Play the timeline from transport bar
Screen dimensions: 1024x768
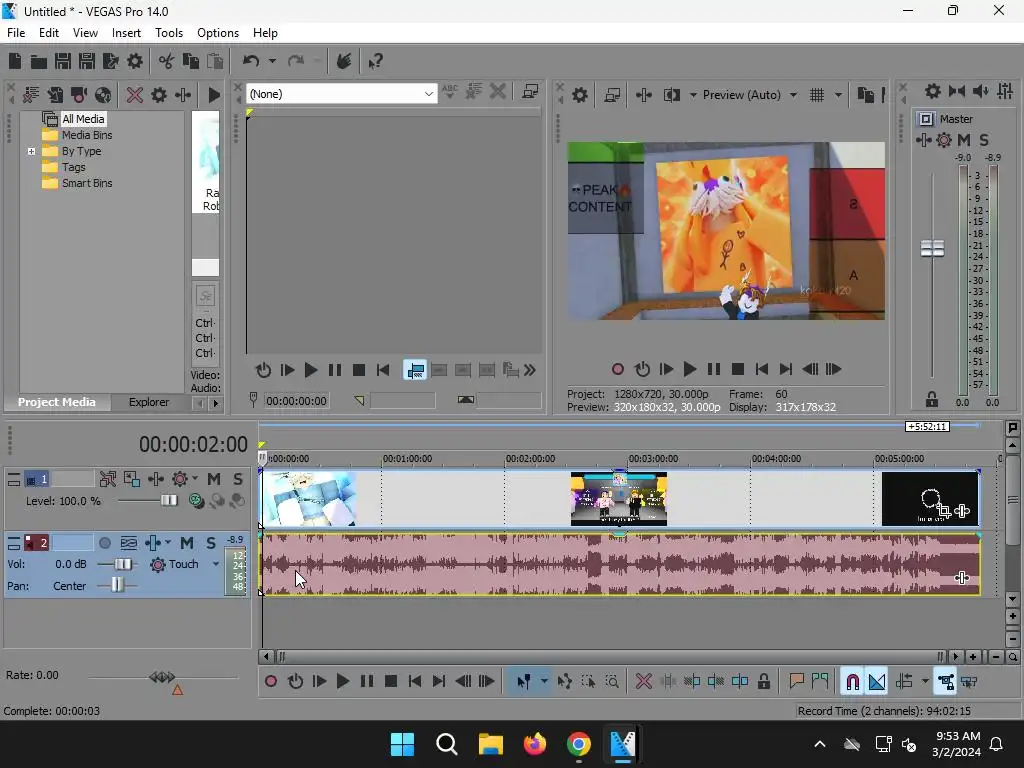(x=342, y=682)
